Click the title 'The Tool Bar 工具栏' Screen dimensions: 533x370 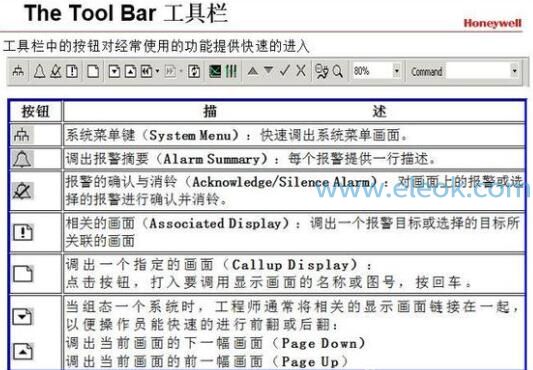(x=125, y=13)
